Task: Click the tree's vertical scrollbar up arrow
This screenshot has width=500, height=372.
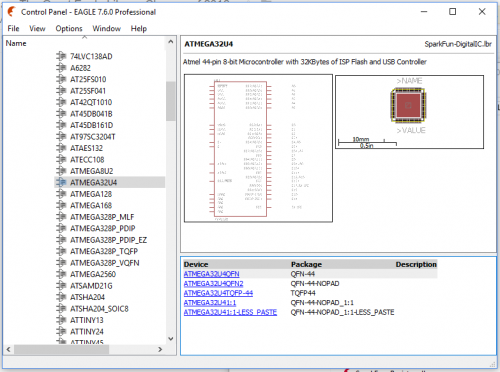Action: coord(171,42)
